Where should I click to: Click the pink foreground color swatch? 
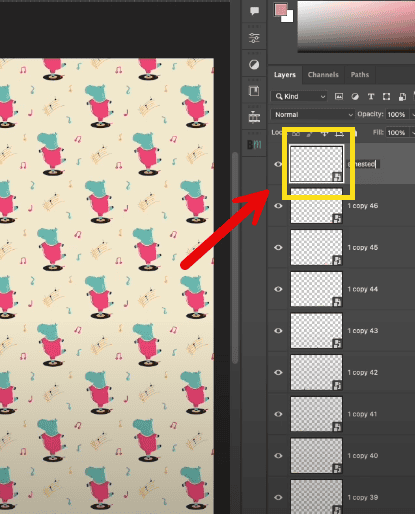coord(281,10)
